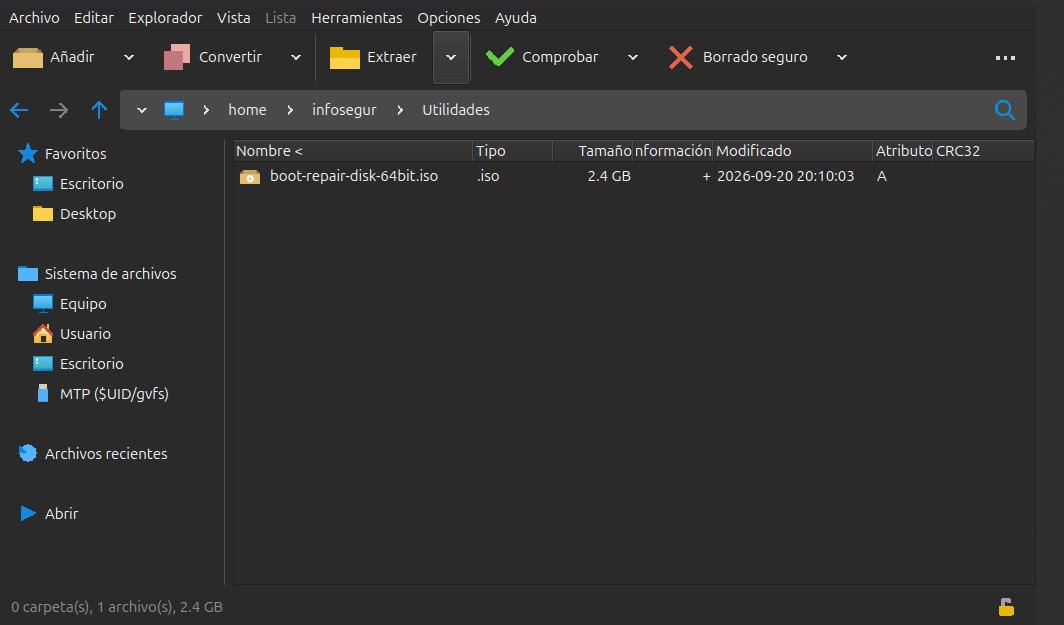The image size is (1064, 625).
Task: Select Escritorio under Sistema de archivos
Action: coord(92,364)
